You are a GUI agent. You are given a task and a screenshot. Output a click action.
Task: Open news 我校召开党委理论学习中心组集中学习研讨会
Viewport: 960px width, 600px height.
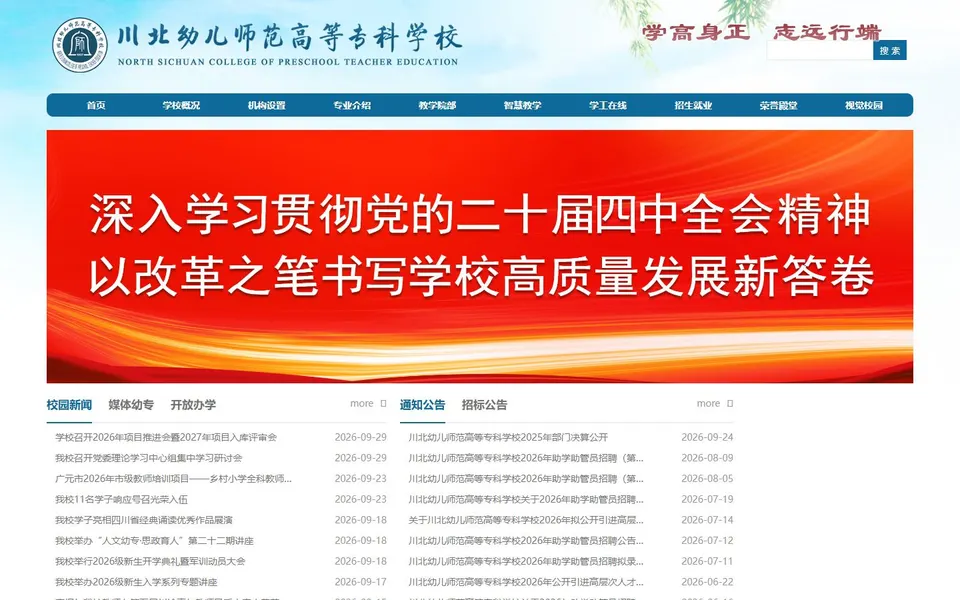click(149, 458)
